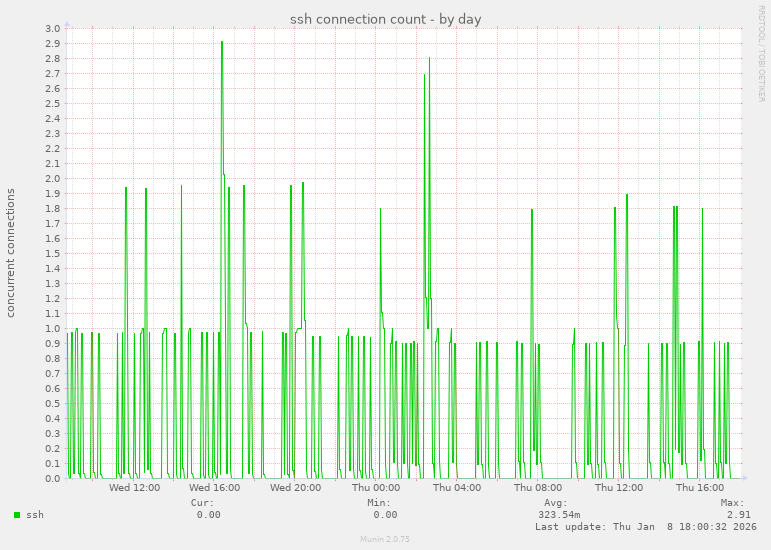The height and width of the screenshot is (550, 771).
Task: Click the graph title 'ssh connection count - by day'
Action: [x=386, y=19]
